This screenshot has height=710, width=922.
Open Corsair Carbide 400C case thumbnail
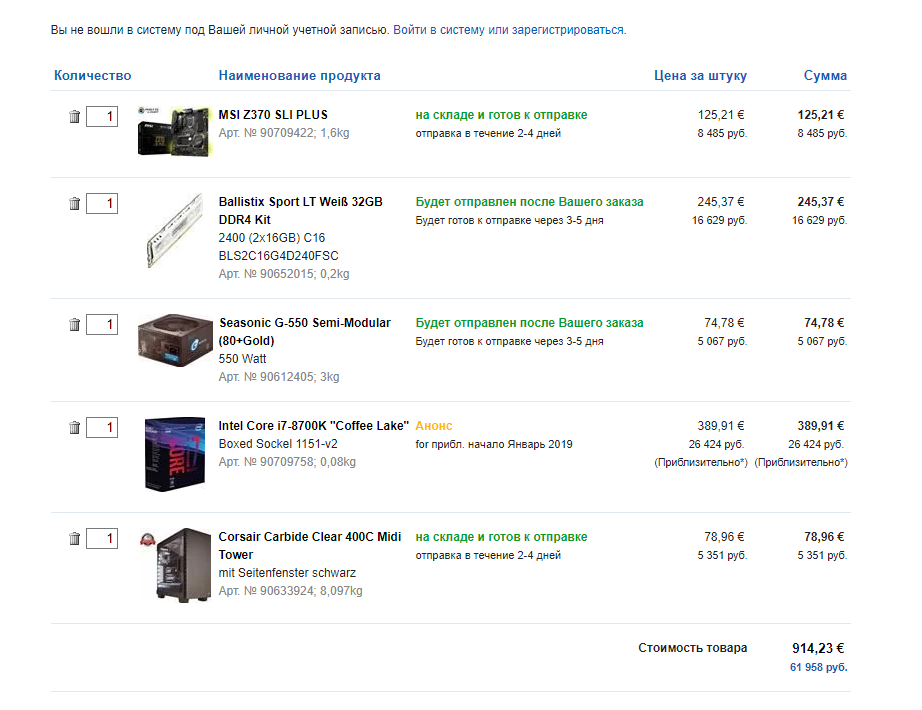tap(176, 565)
